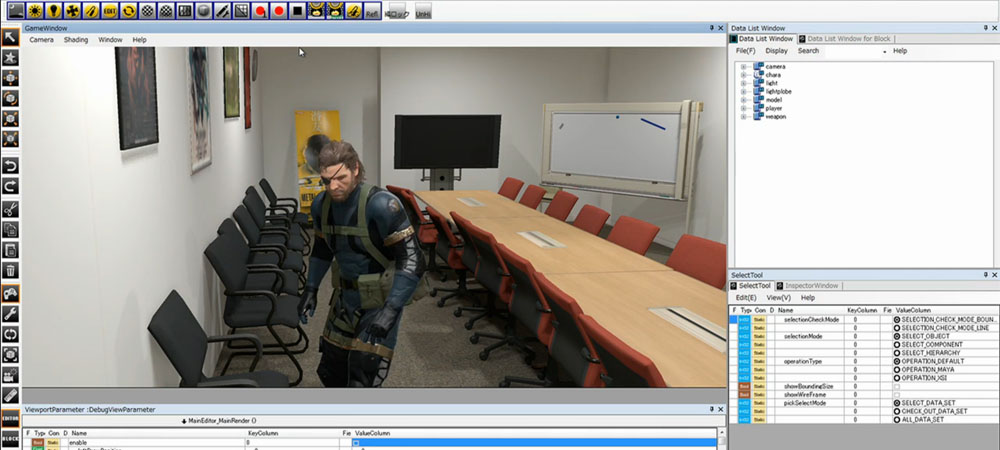The width and height of the screenshot is (1000, 450).
Task: Select the SELECT_HIERARCHY radio option
Action: pyautogui.click(x=896, y=352)
